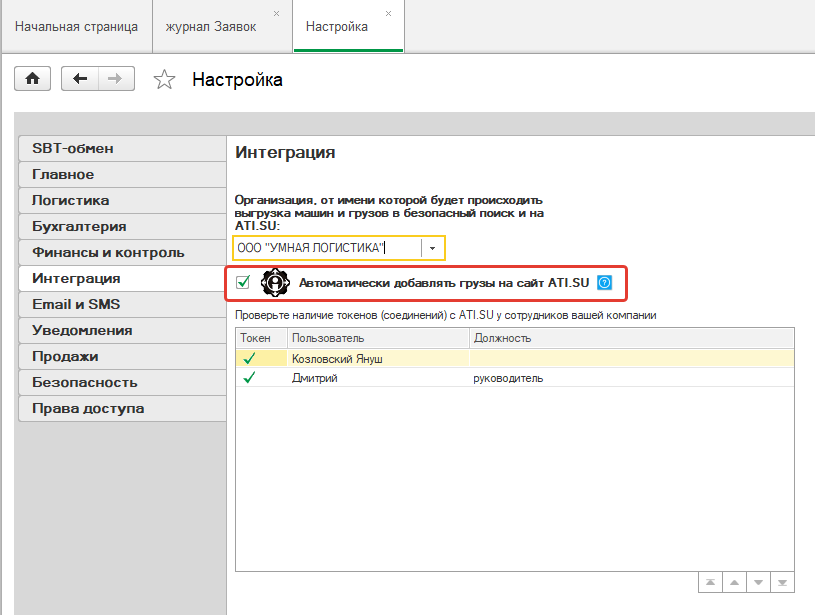Move selected row up one

pos(734,582)
